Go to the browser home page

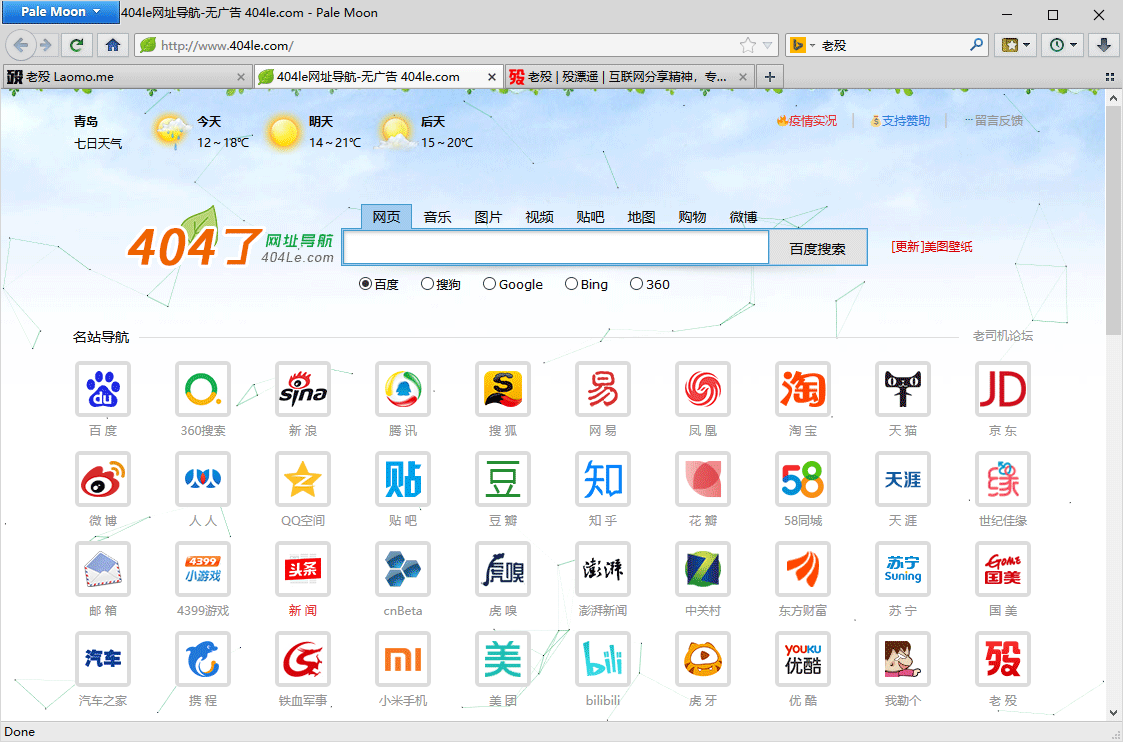pos(113,45)
